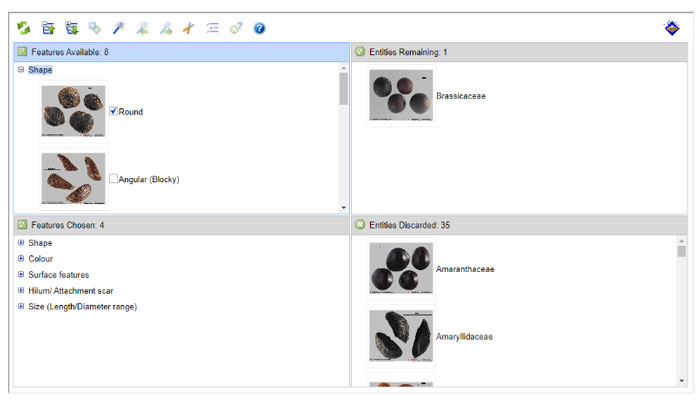The height and width of the screenshot is (402, 700).
Task: Expand Colour under Features Chosen
Action: click(21, 259)
